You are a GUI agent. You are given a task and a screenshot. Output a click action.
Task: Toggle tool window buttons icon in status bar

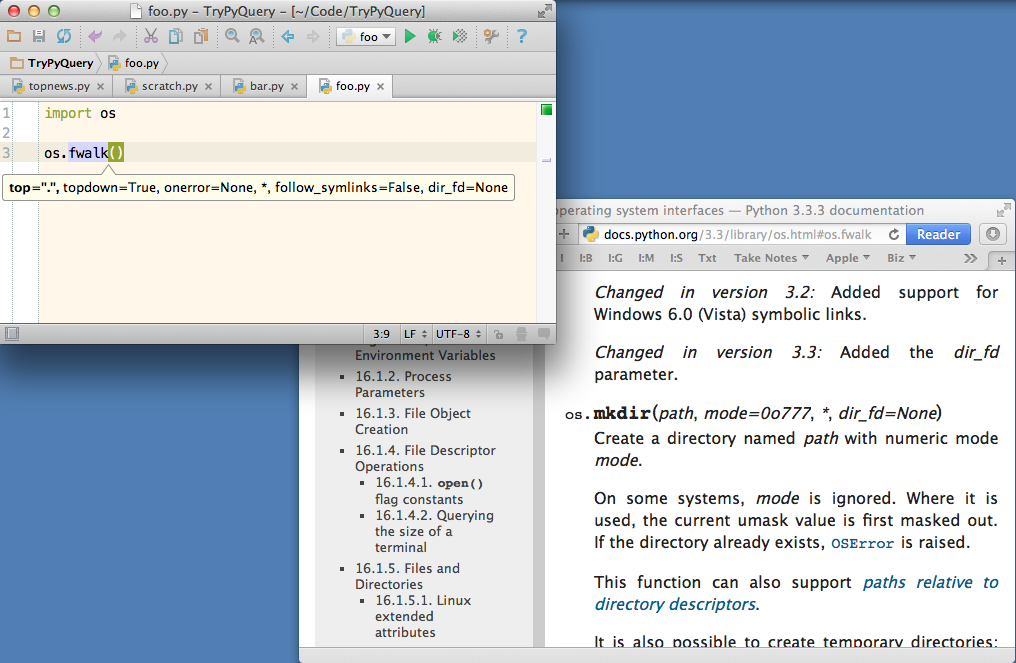coord(12,334)
